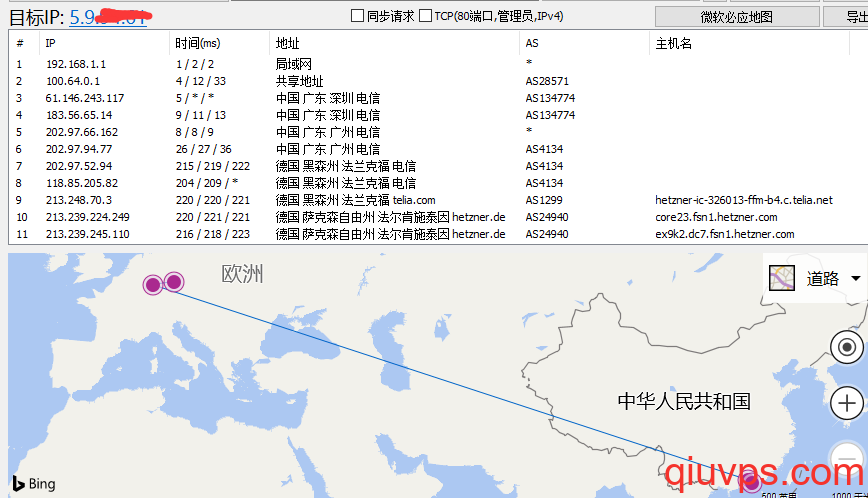Click the 共享地址 address cell
868x498 pixels.
click(299, 81)
